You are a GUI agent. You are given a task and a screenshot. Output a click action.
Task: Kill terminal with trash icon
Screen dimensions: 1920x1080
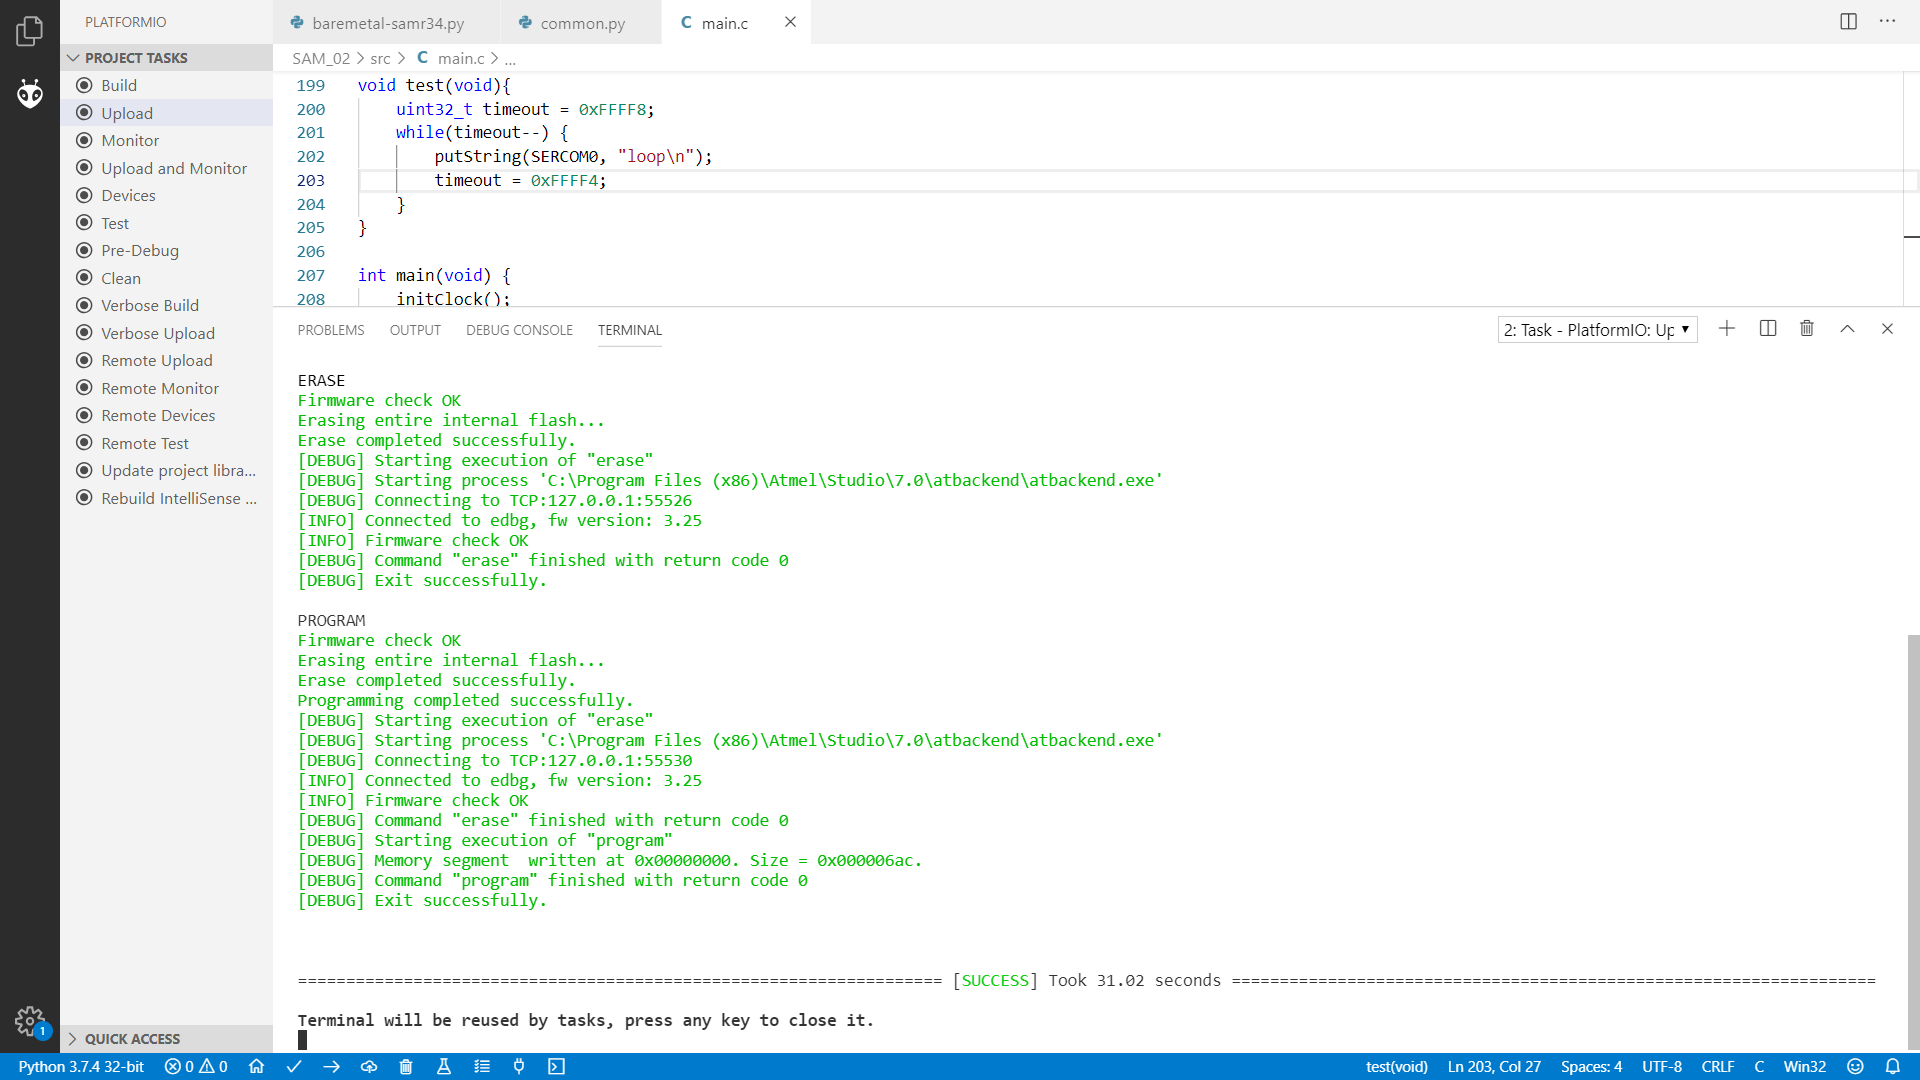pos(1807,329)
